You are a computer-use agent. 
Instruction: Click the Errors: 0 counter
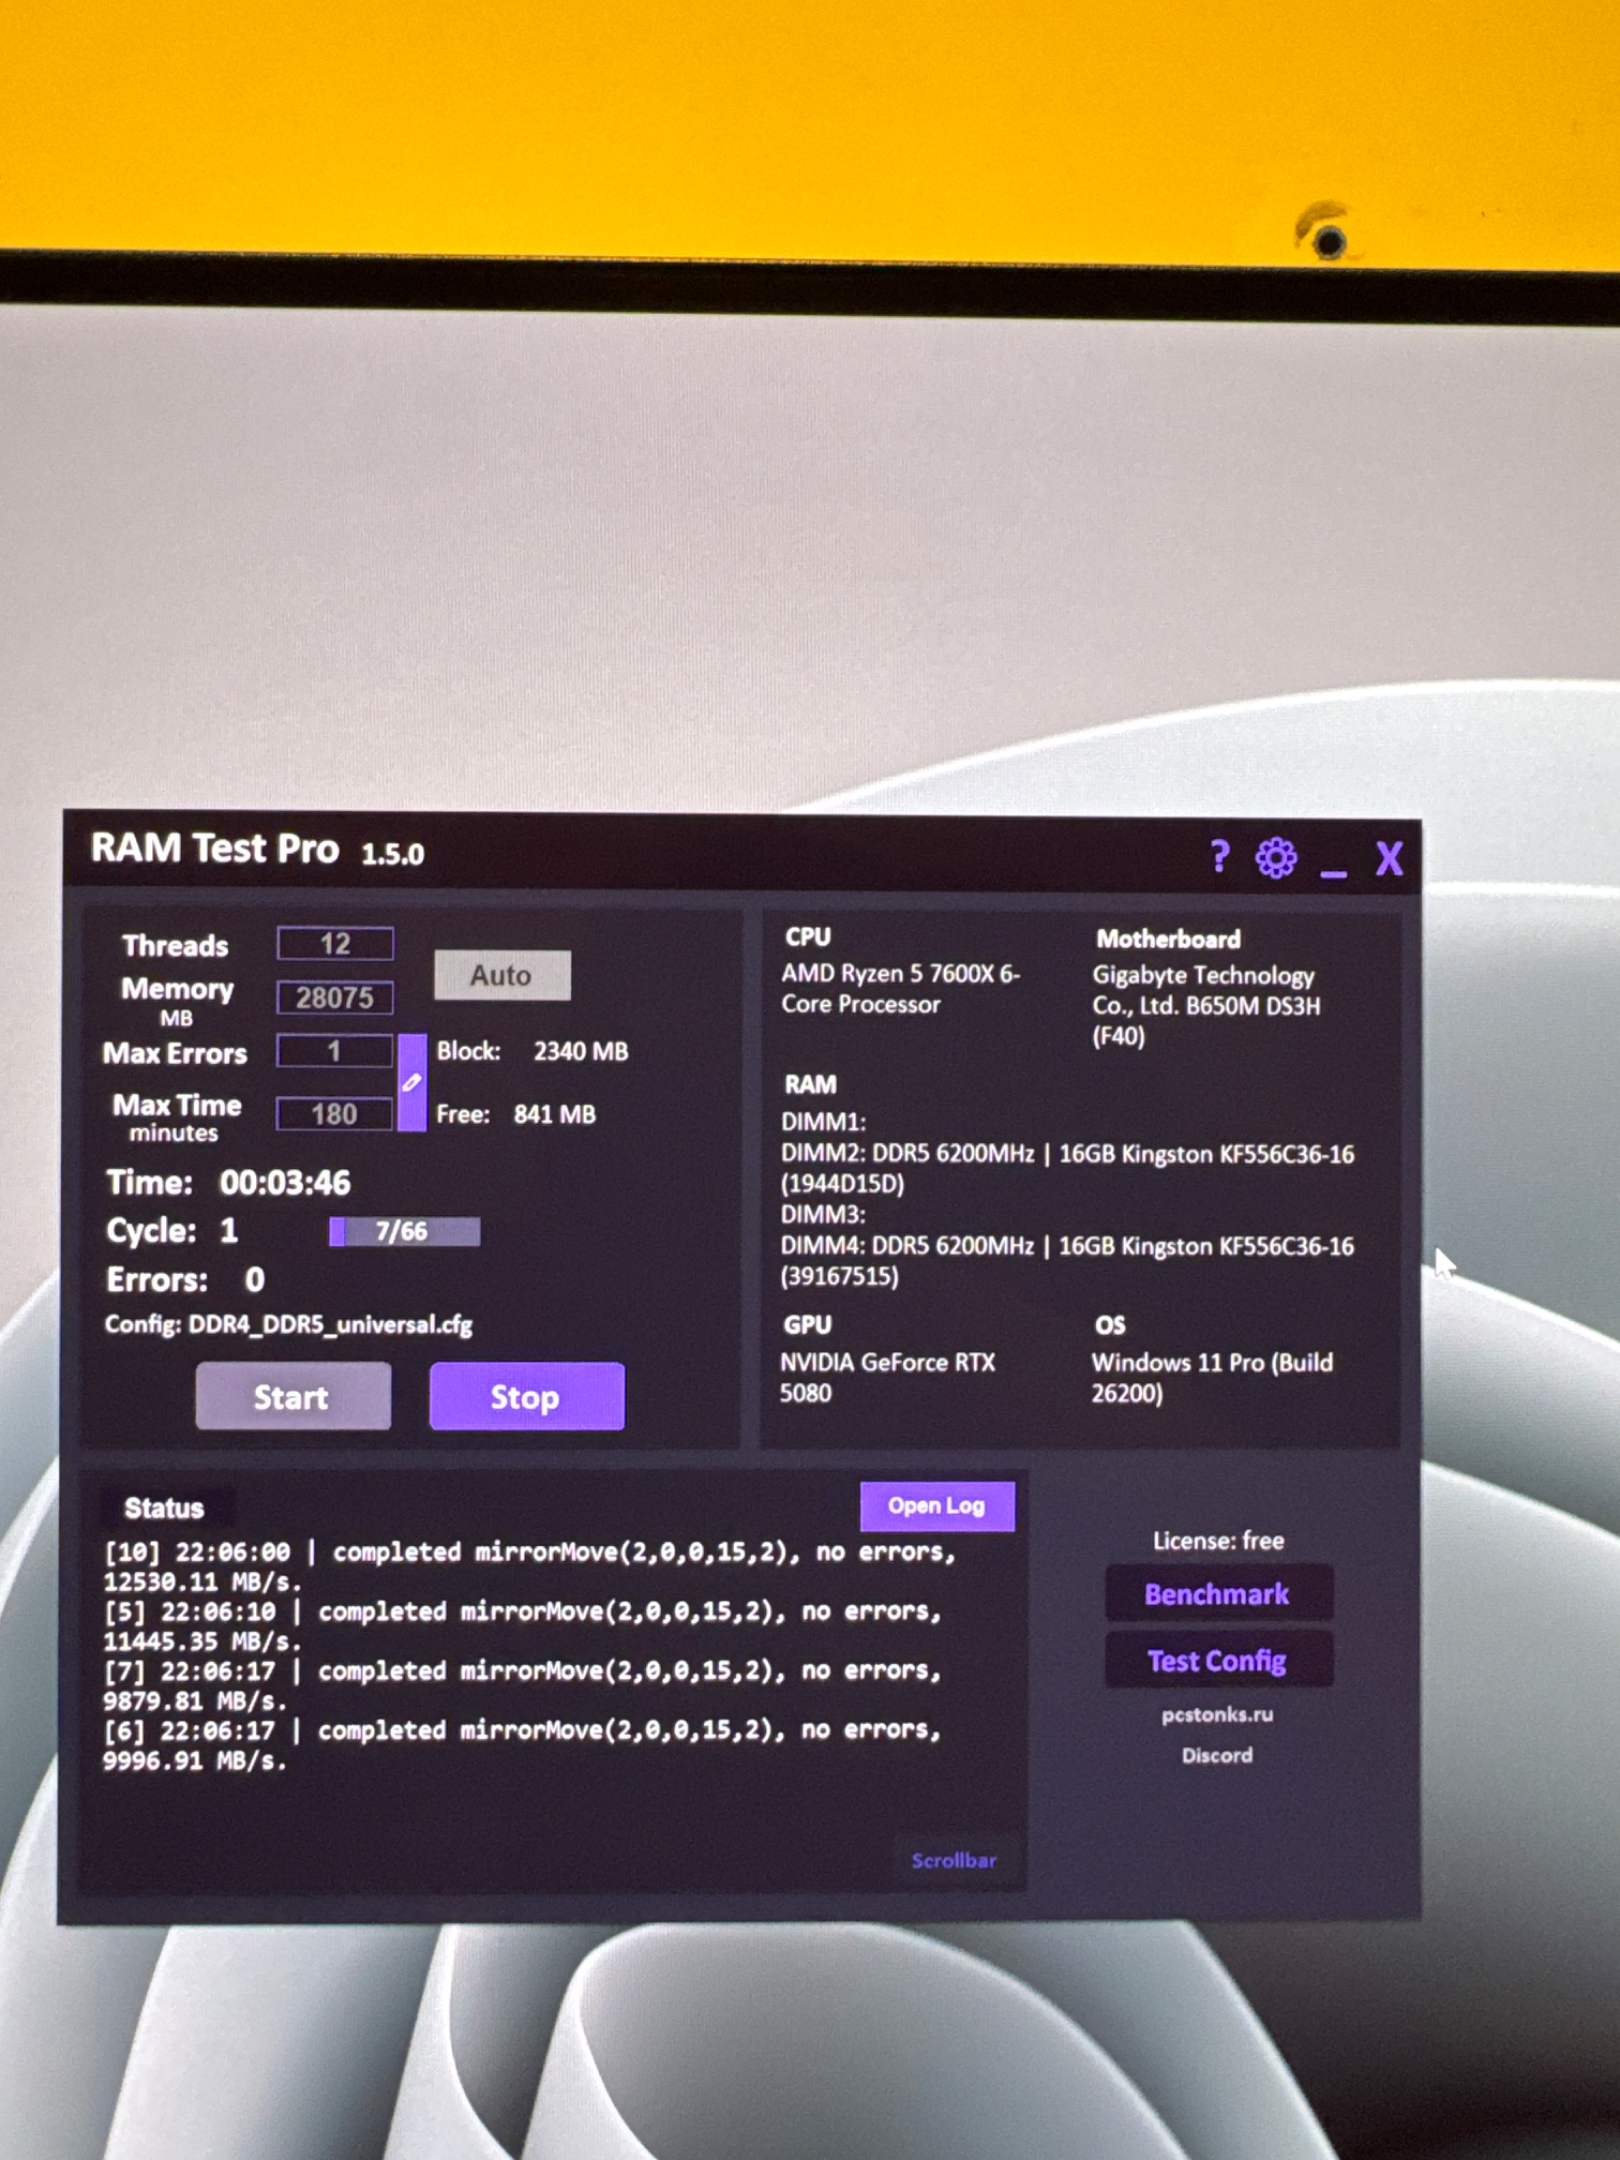pyautogui.click(x=186, y=1280)
